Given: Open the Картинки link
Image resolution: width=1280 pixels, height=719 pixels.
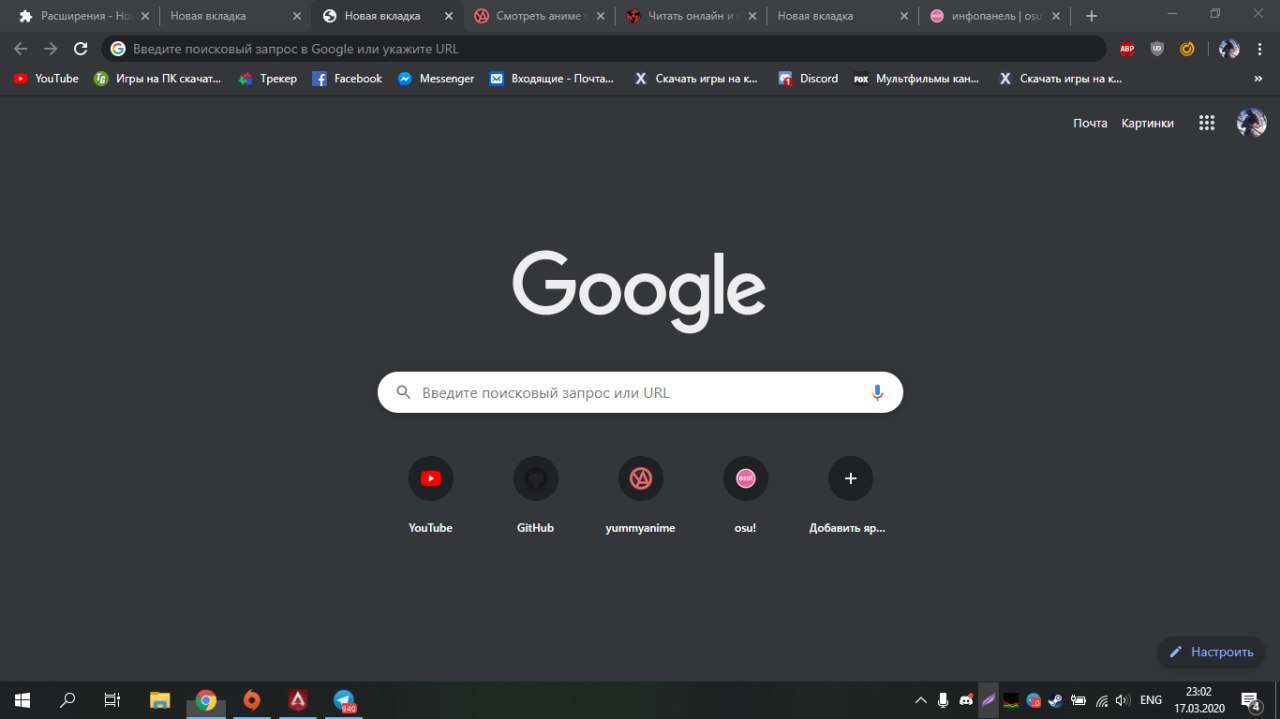Looking at the screenshot, I should point(1147,123).
